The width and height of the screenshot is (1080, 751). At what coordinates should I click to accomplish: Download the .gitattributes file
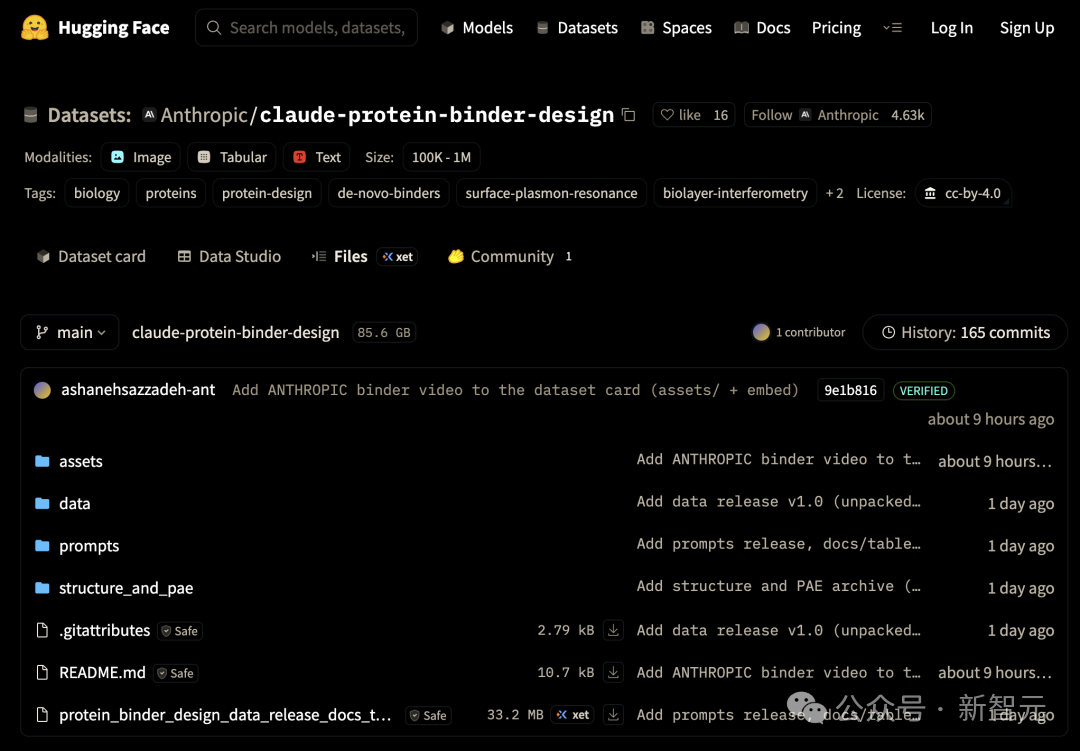click(x=613, y=630)
